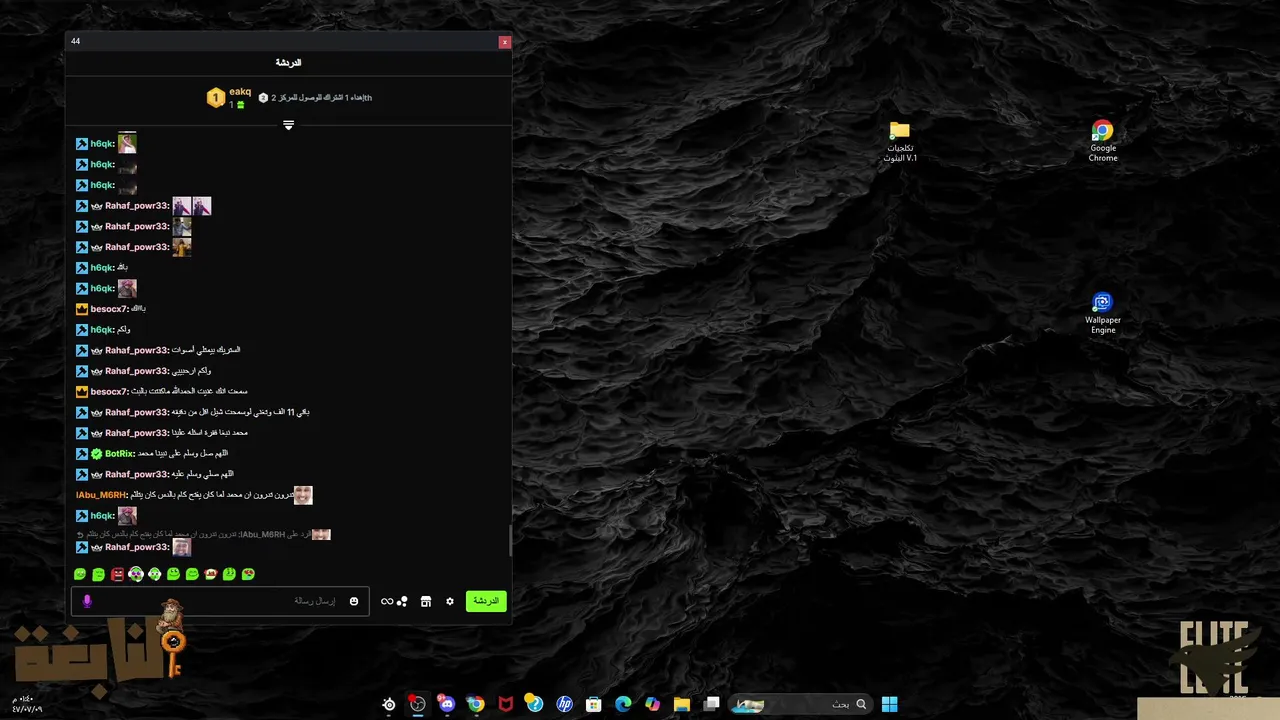Screen dimensions: 1280x720
Task: Open chat settings gear icon
Action: 450,601
